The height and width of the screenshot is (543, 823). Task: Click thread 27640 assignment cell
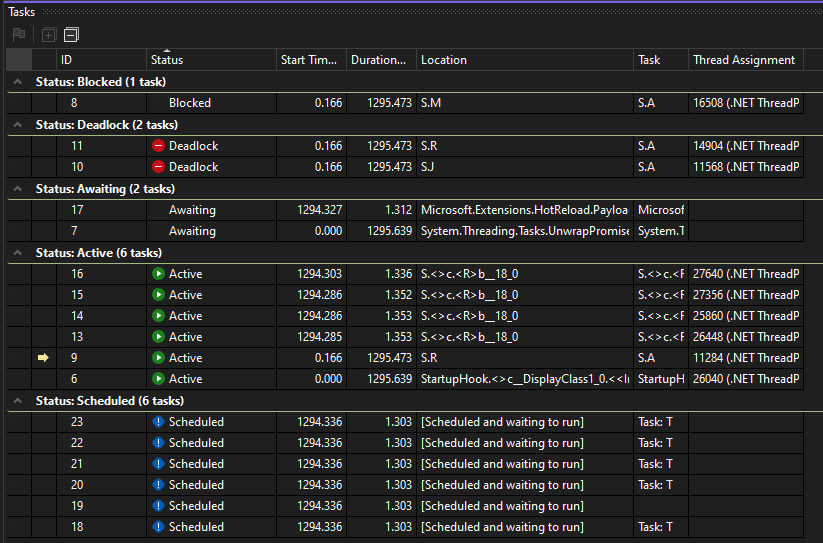746,274
